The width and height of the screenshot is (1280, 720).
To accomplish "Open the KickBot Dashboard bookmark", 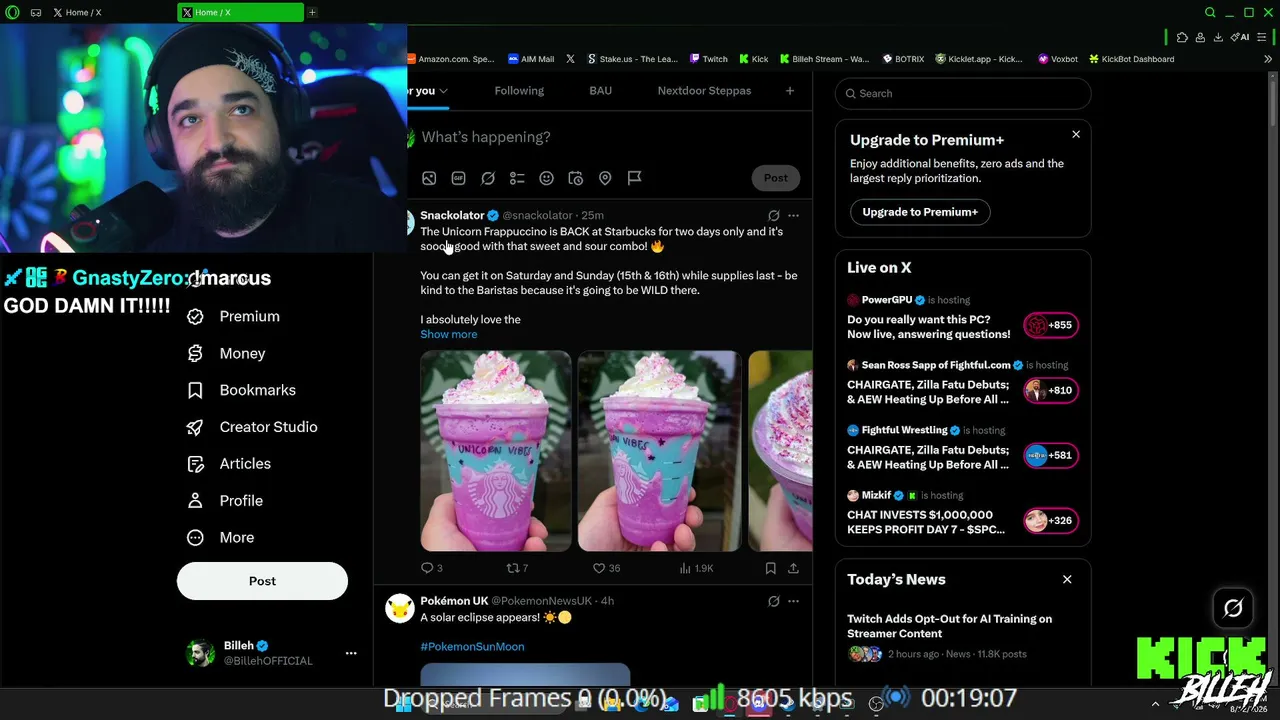I will [x=1131, y=59].
